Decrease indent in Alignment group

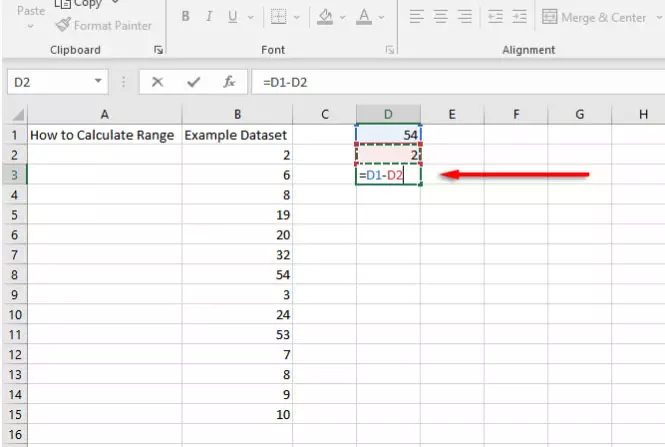[495, 17]
